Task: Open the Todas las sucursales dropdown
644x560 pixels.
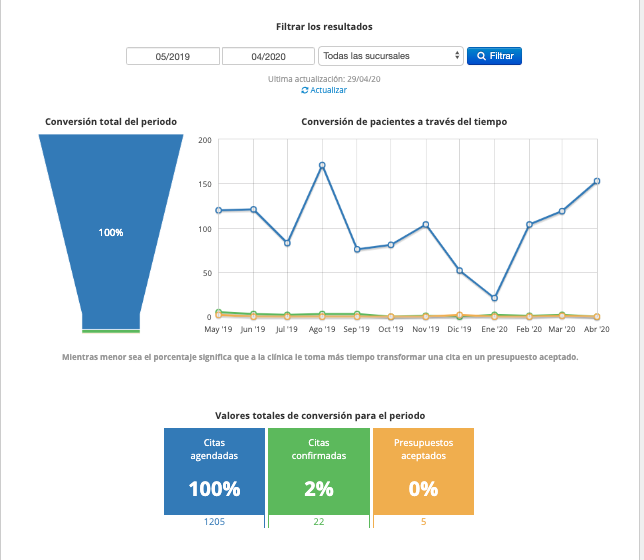Action: [x=391, y=56]
